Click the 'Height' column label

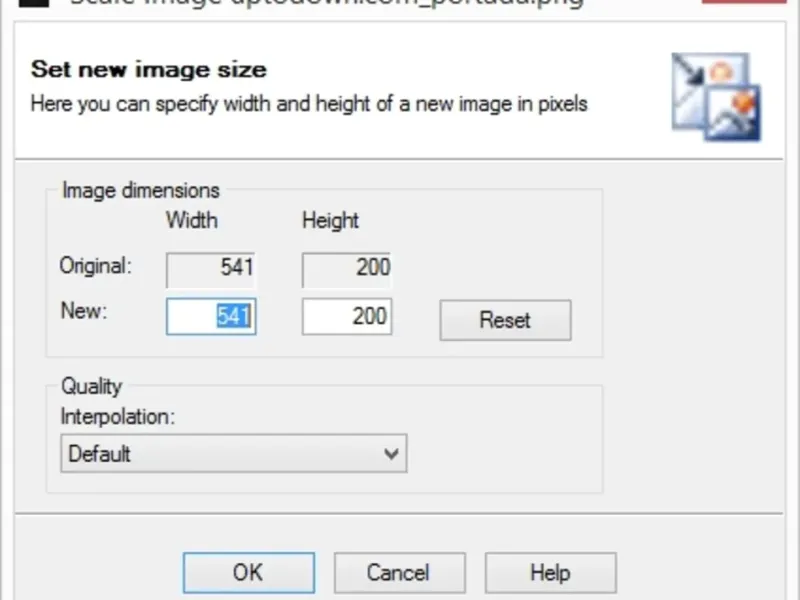point(331,220)
